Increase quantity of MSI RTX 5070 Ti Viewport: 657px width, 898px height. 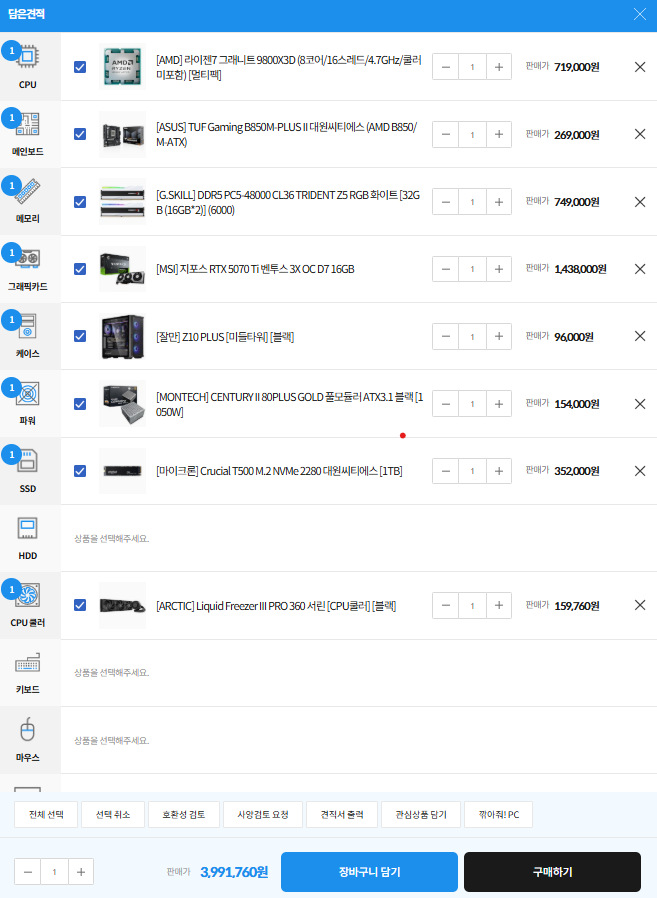499,269
